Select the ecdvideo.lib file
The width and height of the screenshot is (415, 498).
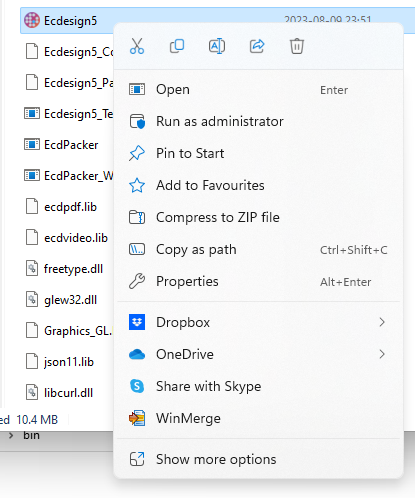pos(76,238)
